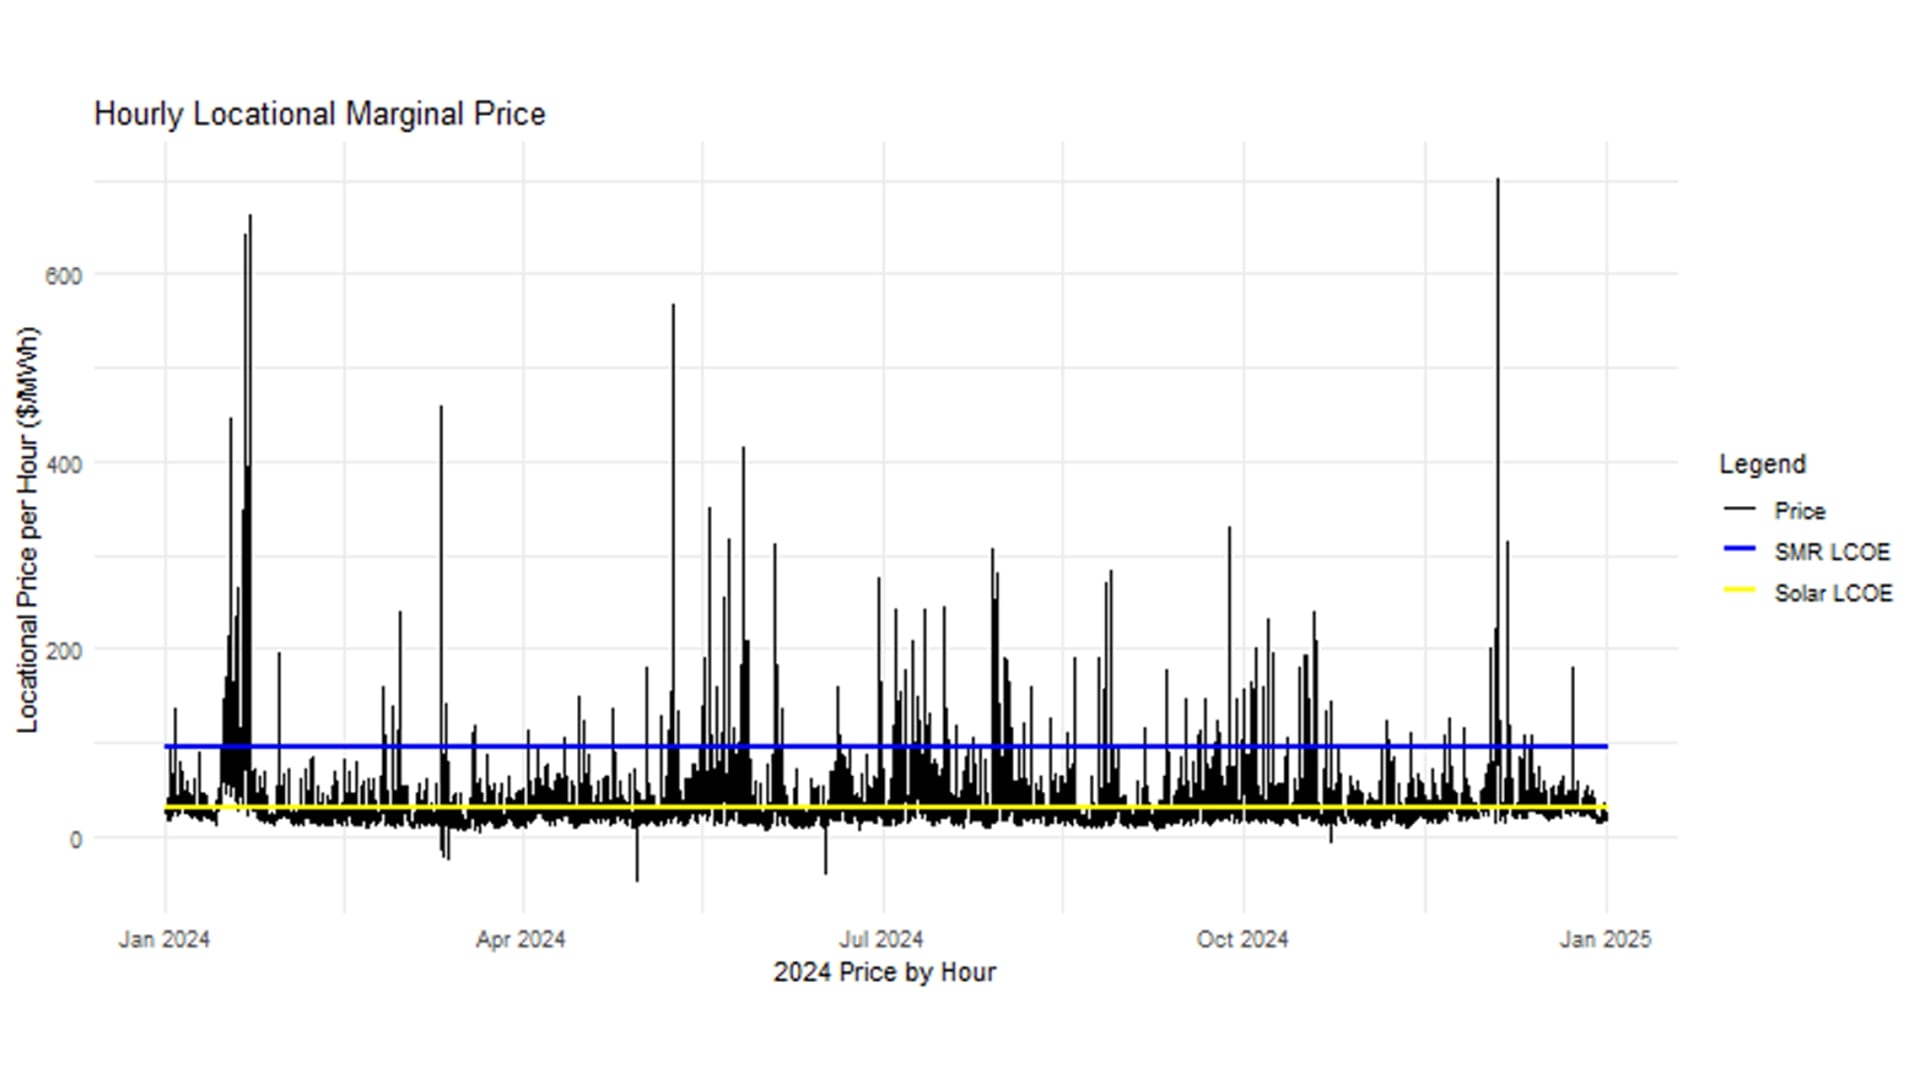Click the 0 y-axis tick label
Screen dimensions: 1920x1080
click(75, 840)
